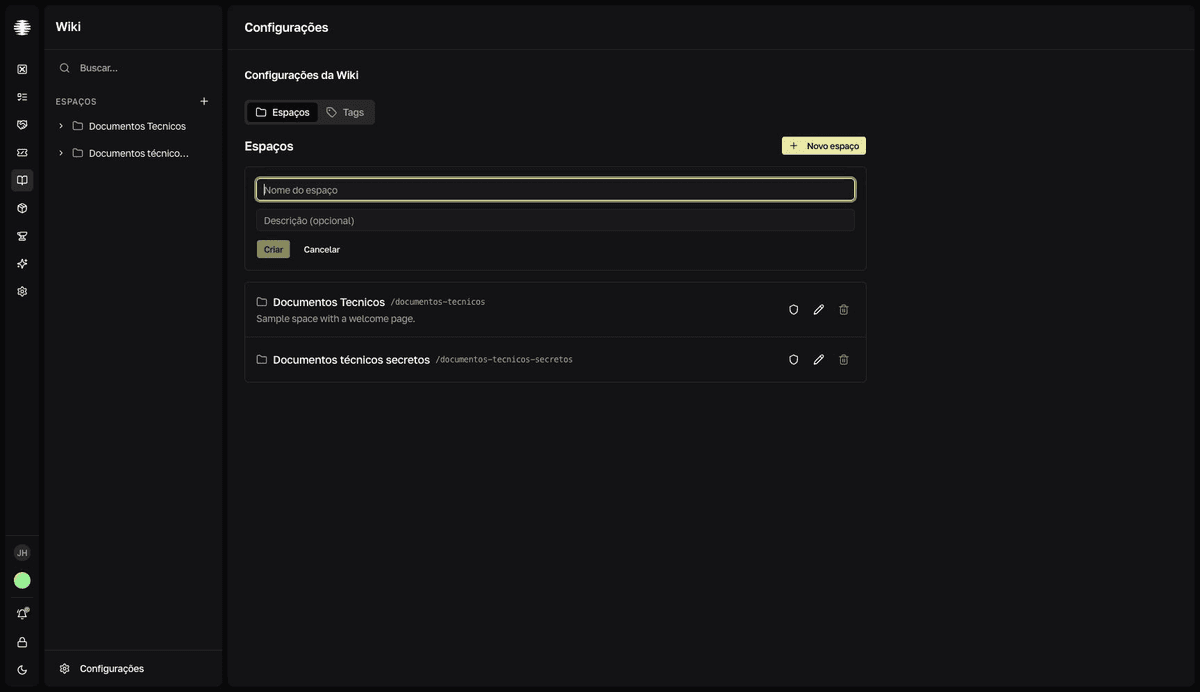Edit Documentos Tecnicos with pencil icon
This screenshot has width=1200, height=692.
pos(819,310)
